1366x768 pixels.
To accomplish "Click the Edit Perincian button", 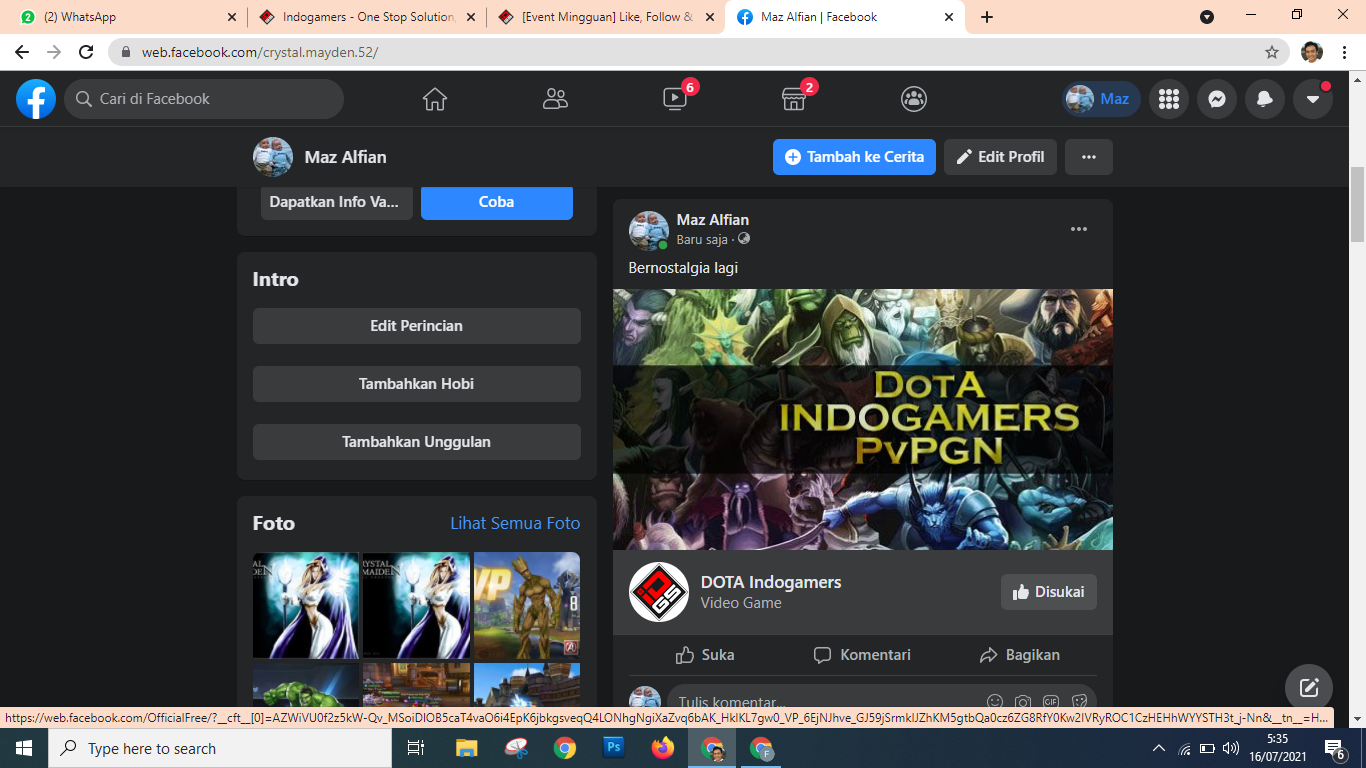I will 417,326.
